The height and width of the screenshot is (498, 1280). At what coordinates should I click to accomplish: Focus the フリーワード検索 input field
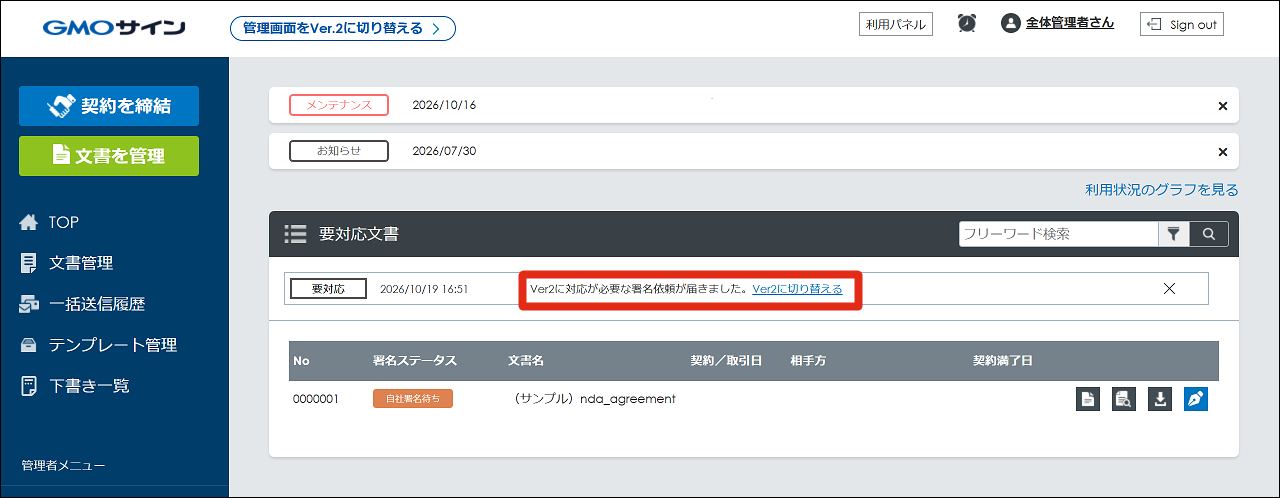coord(1058,234)
